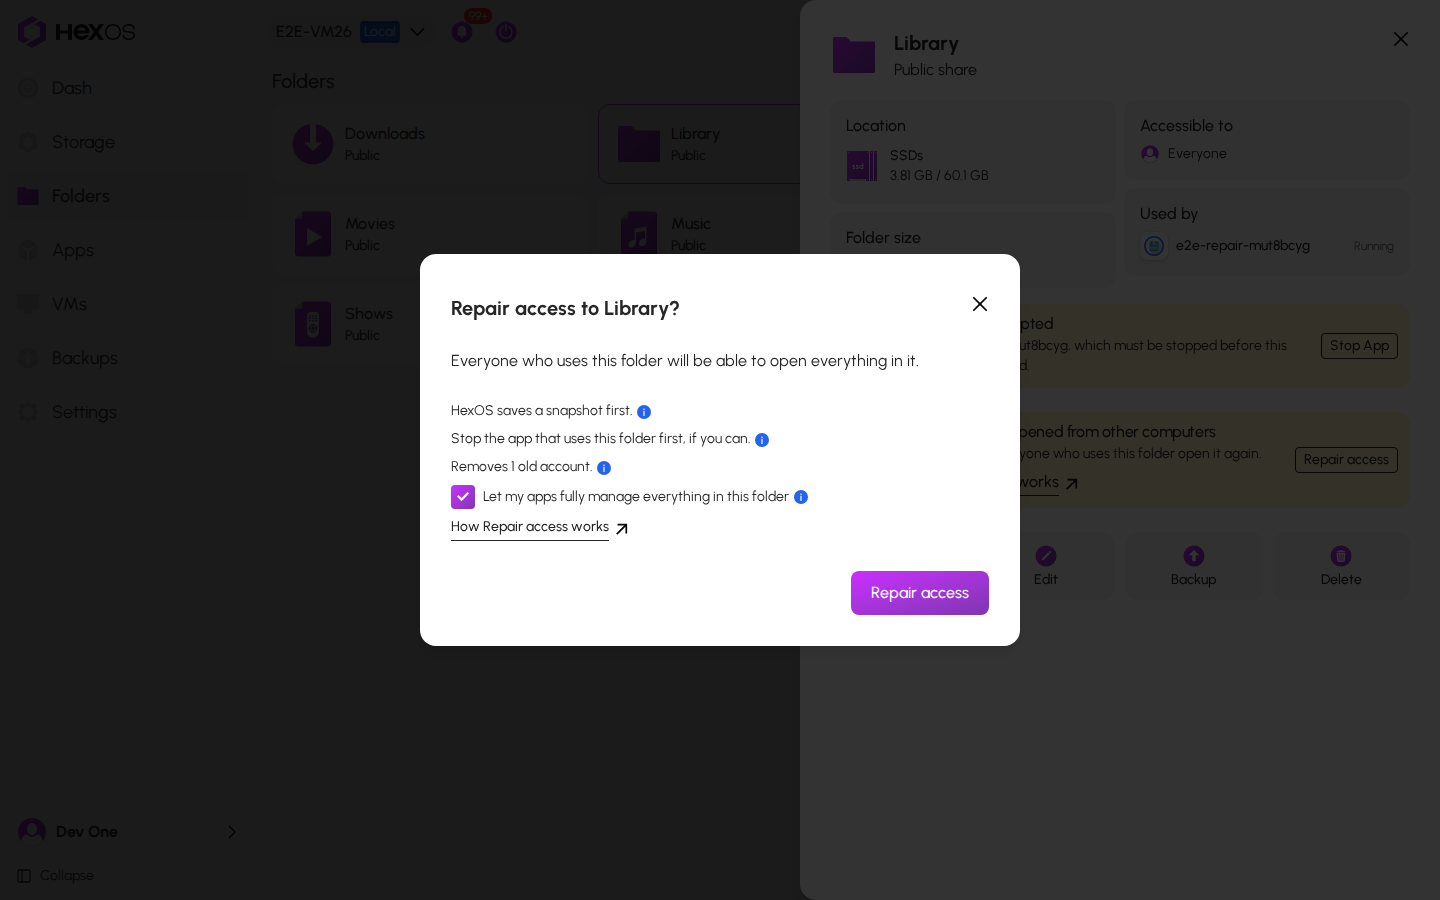Click info icon for the apps-manage checkbox
1440x900 pixels.
pyautogui.click(x=801, y=497)
